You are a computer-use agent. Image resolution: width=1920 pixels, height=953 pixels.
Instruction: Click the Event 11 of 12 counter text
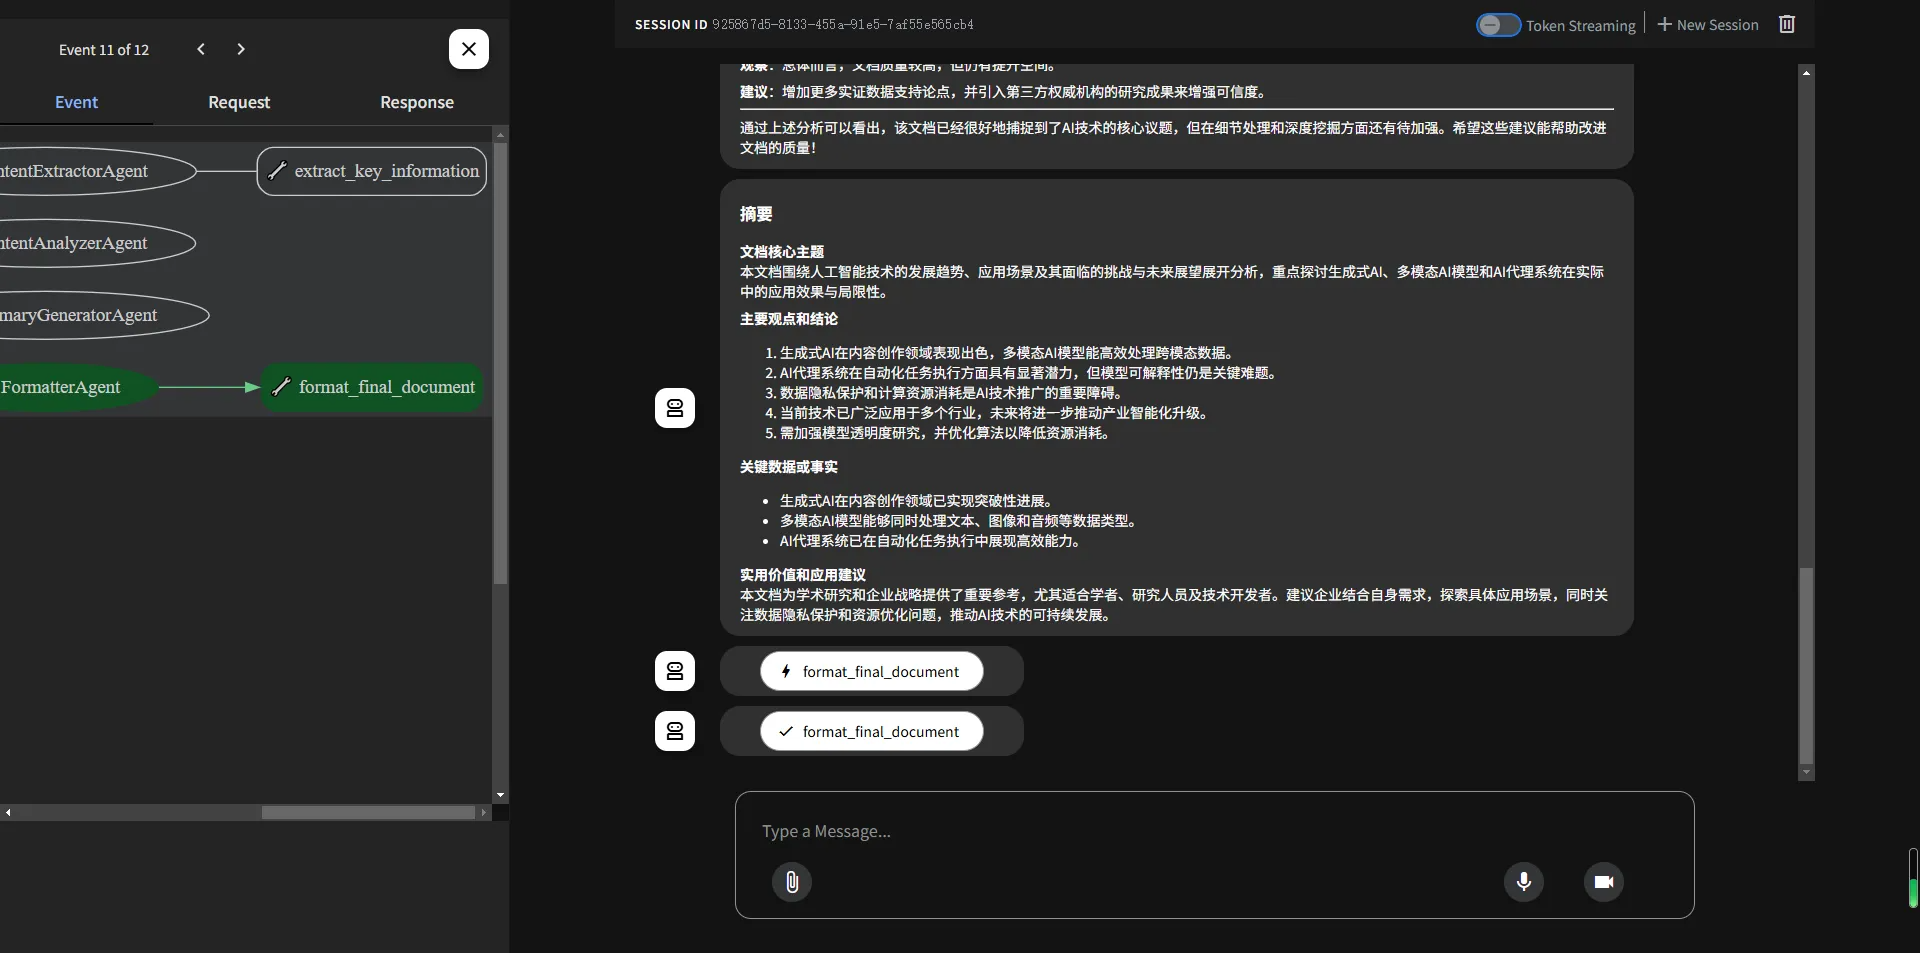coord(104,49)
